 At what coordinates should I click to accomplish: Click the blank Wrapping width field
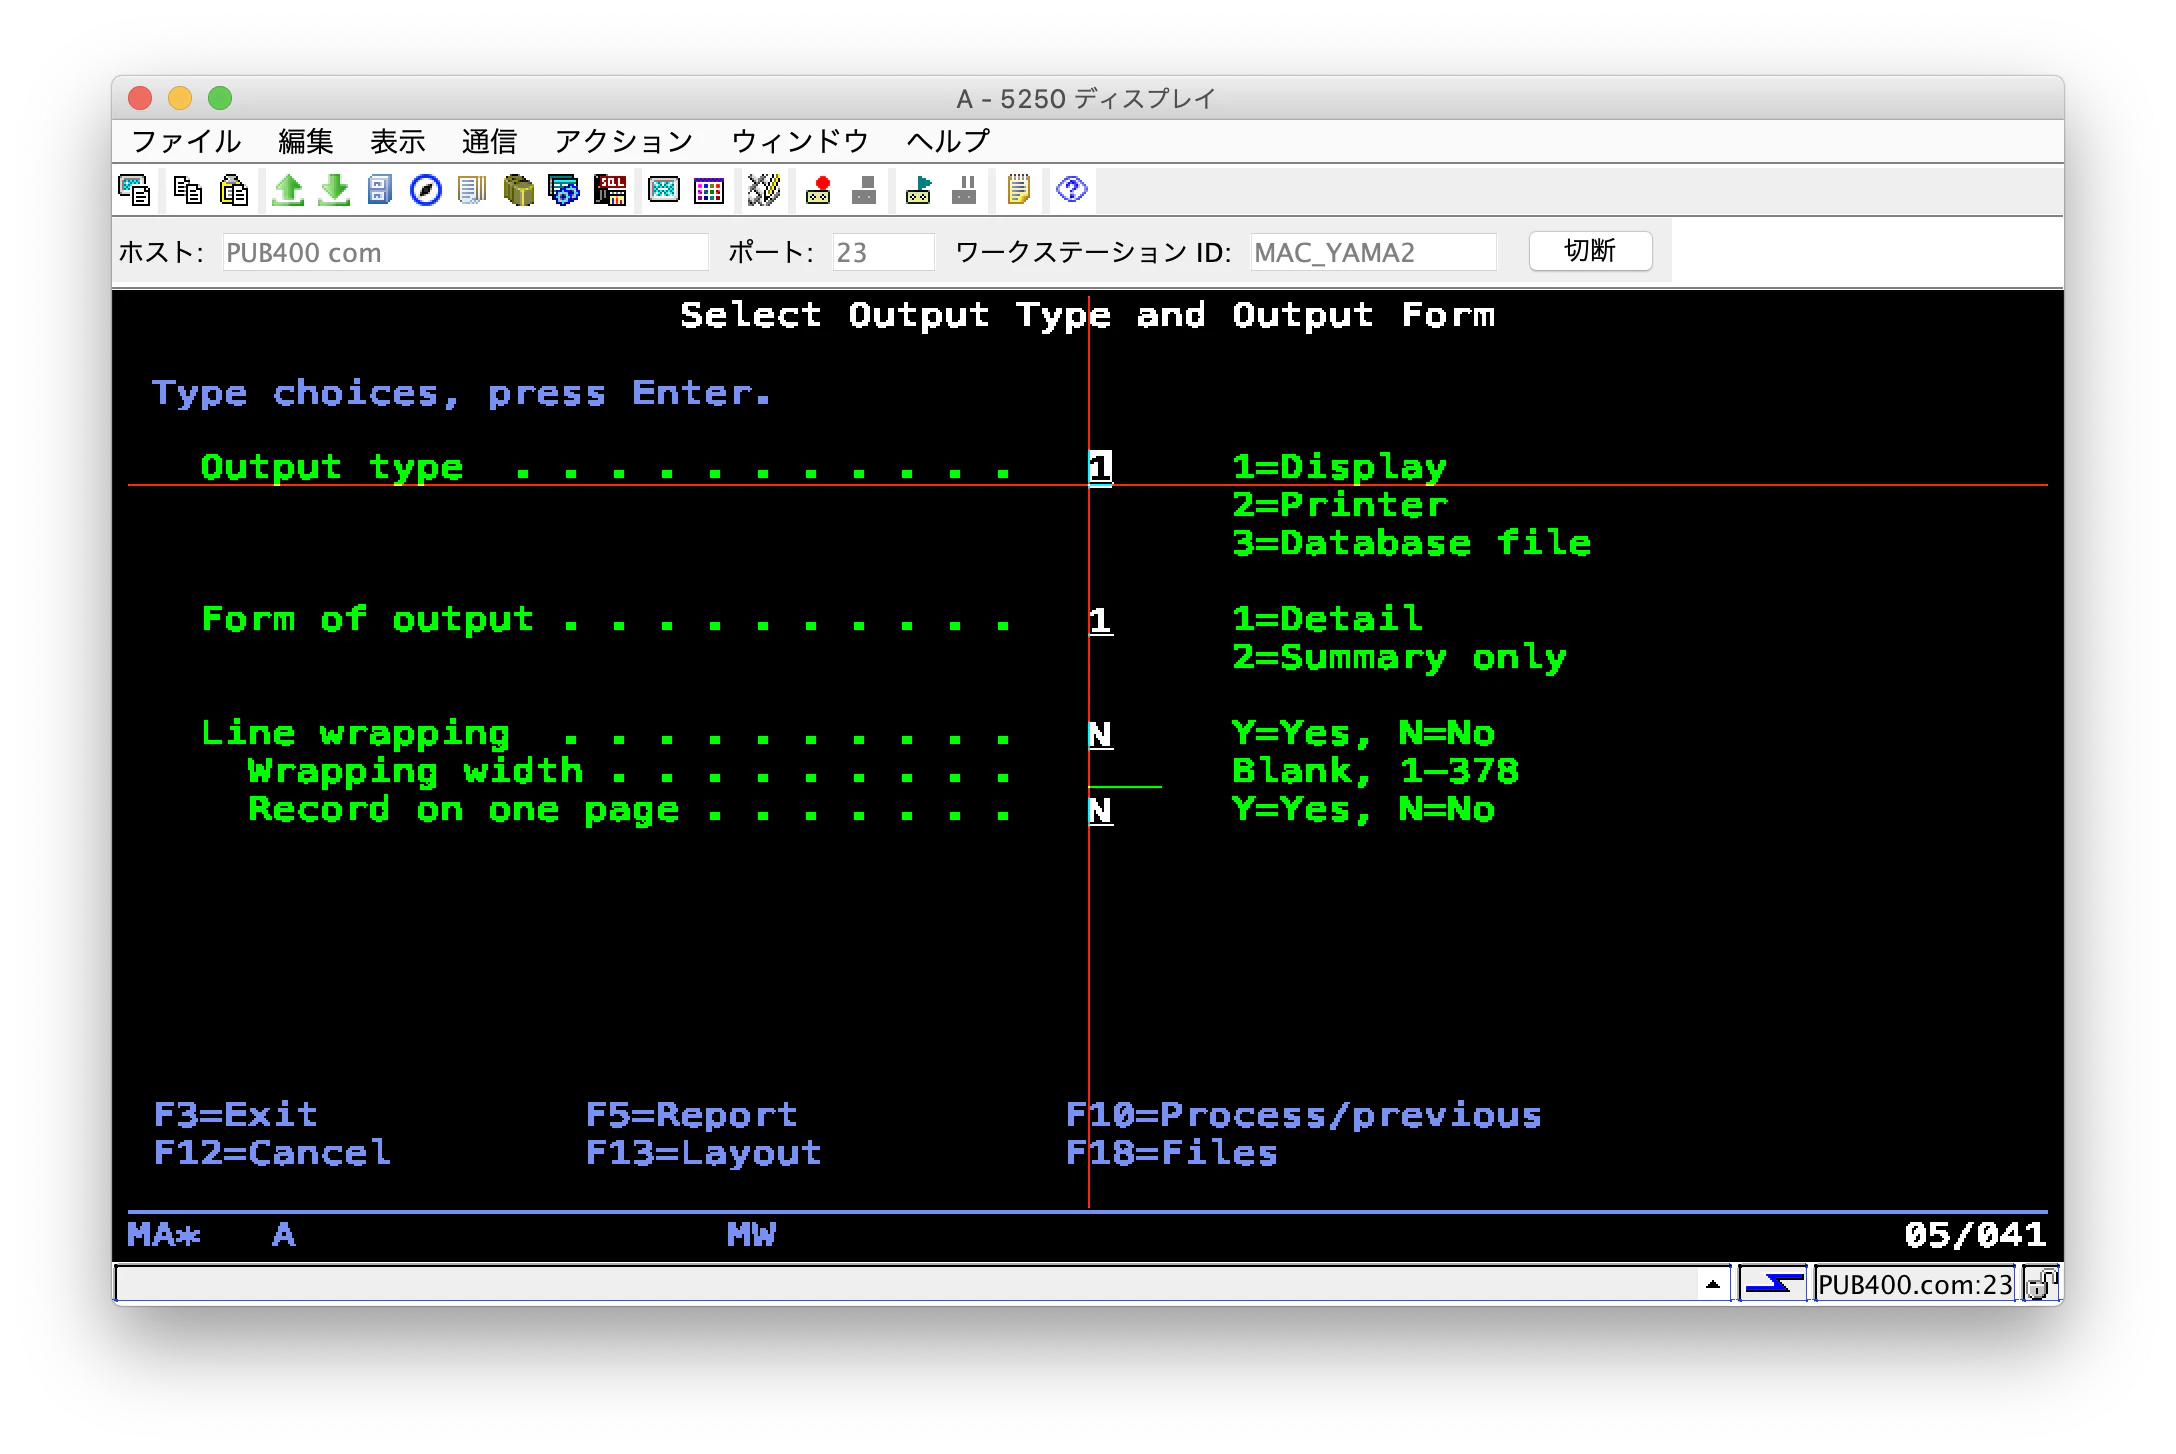[x=1125, y=772]
